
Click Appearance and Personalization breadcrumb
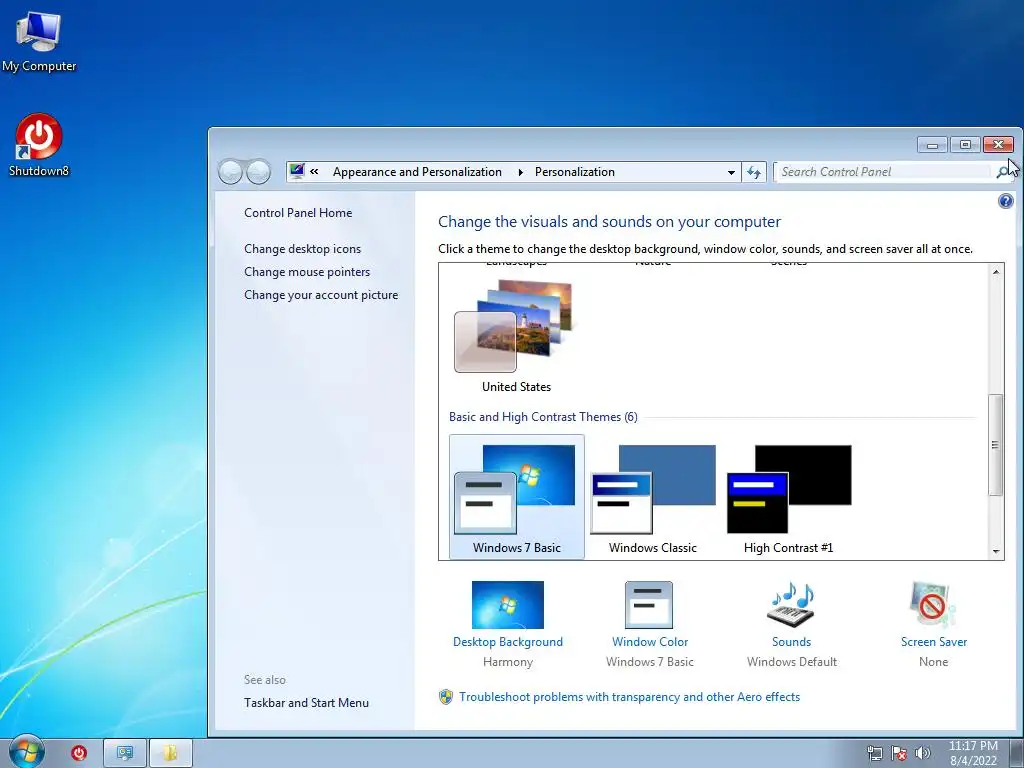[x=417, y=172]
